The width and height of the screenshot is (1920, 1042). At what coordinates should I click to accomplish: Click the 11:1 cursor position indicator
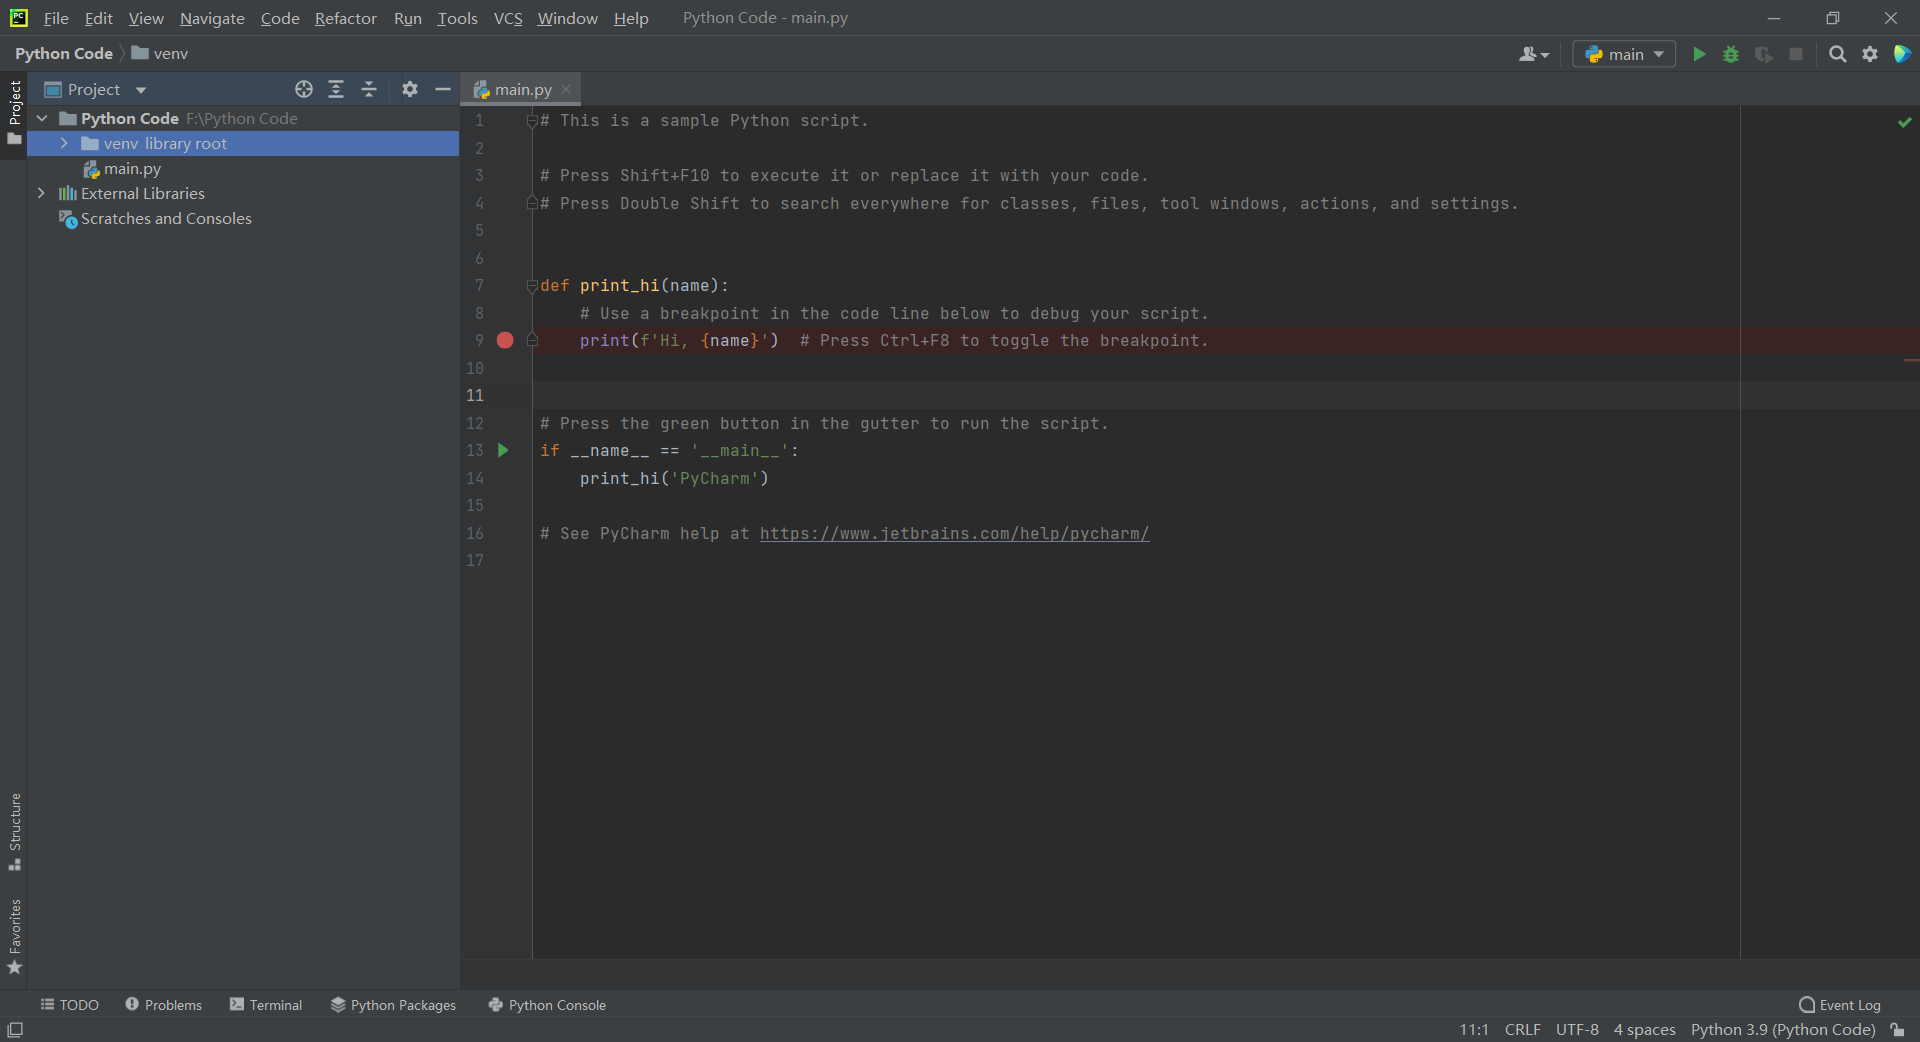coord(1473,1030)
